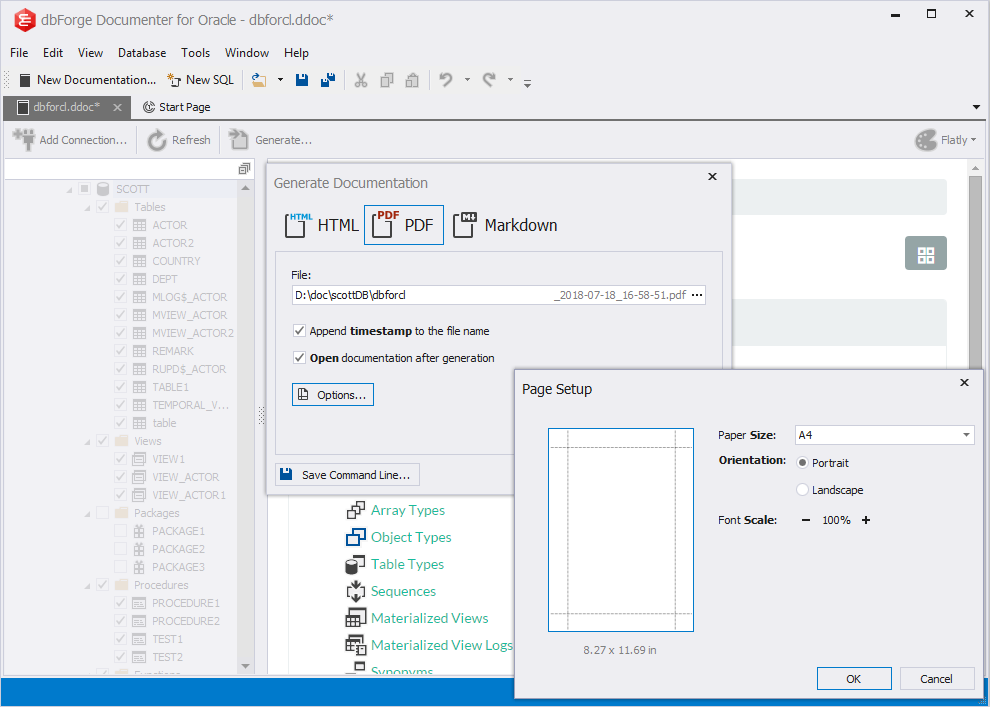Open the dropdown arrow next to Open icon

[x=280, y=80]
